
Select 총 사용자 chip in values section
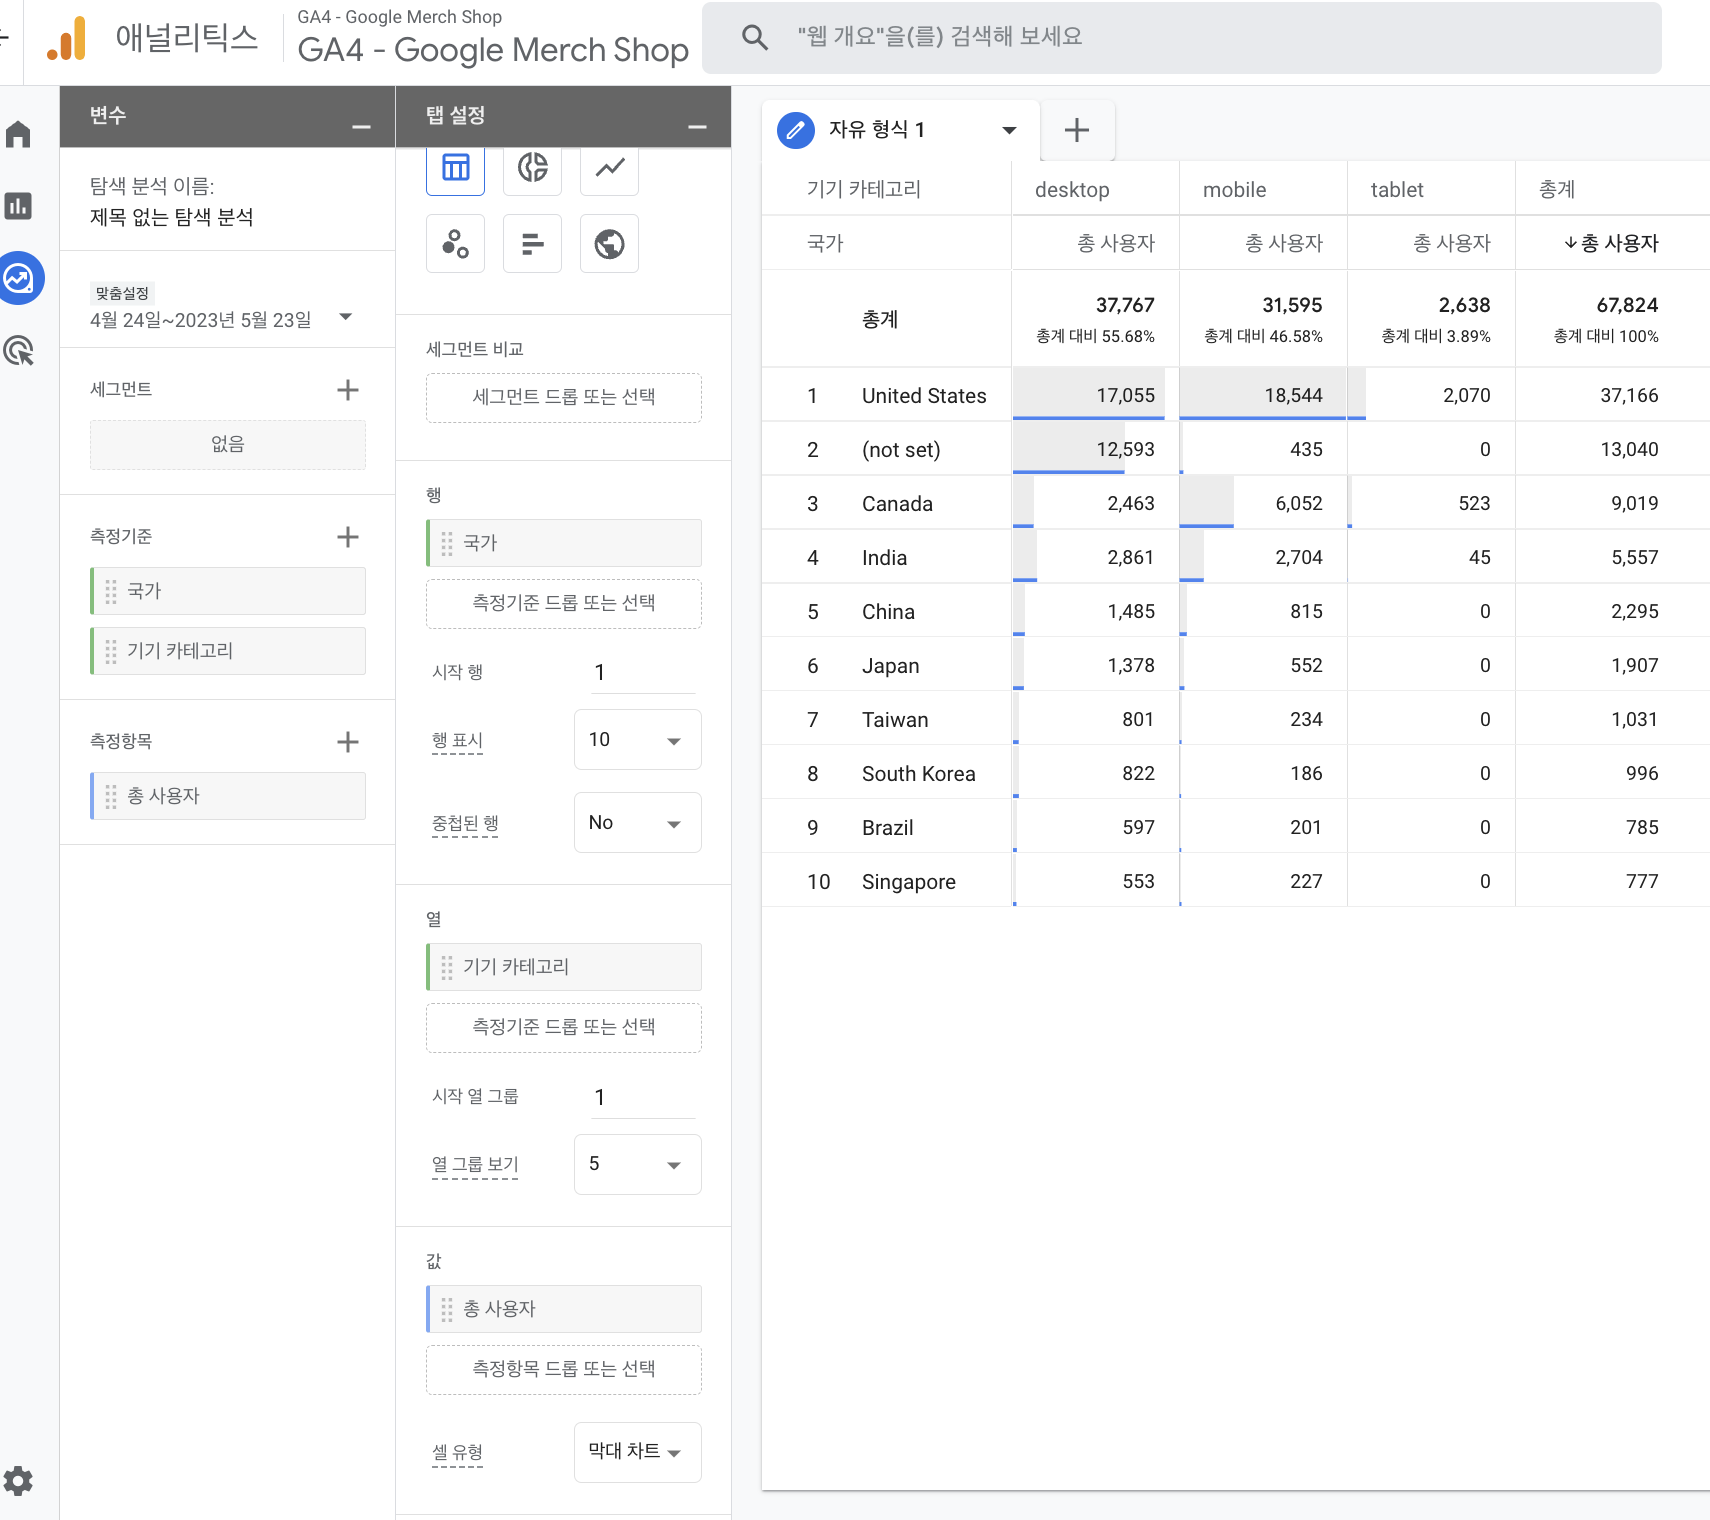[x=564, y=1309]
